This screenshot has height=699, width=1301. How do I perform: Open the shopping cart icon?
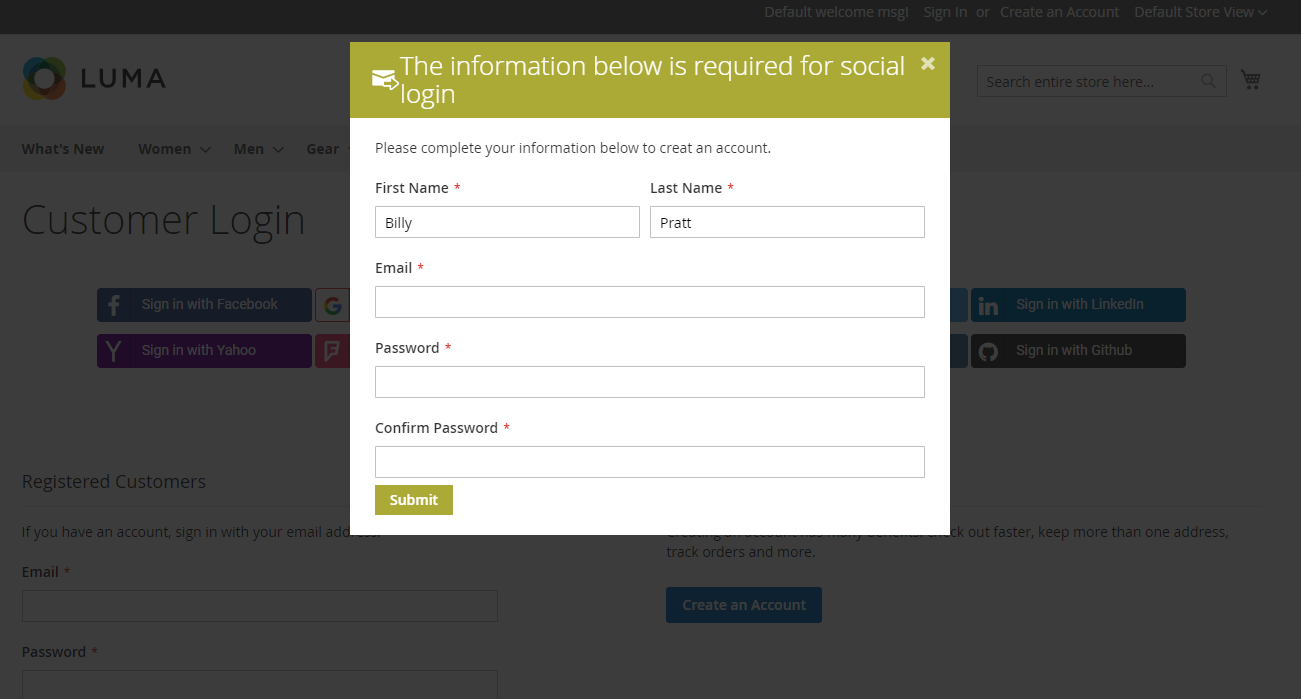click(x=1250, y=80)
